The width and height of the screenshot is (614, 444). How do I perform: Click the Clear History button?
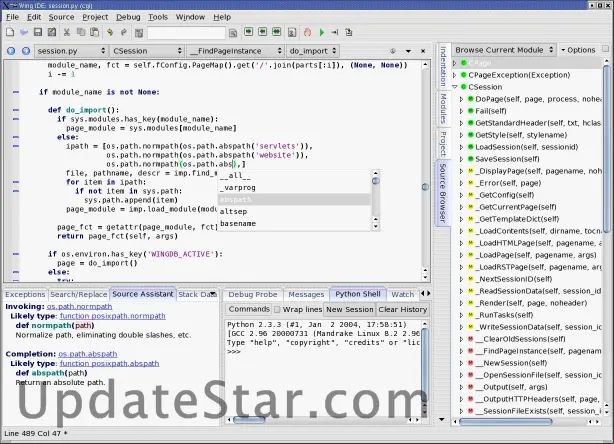[403, 310]
